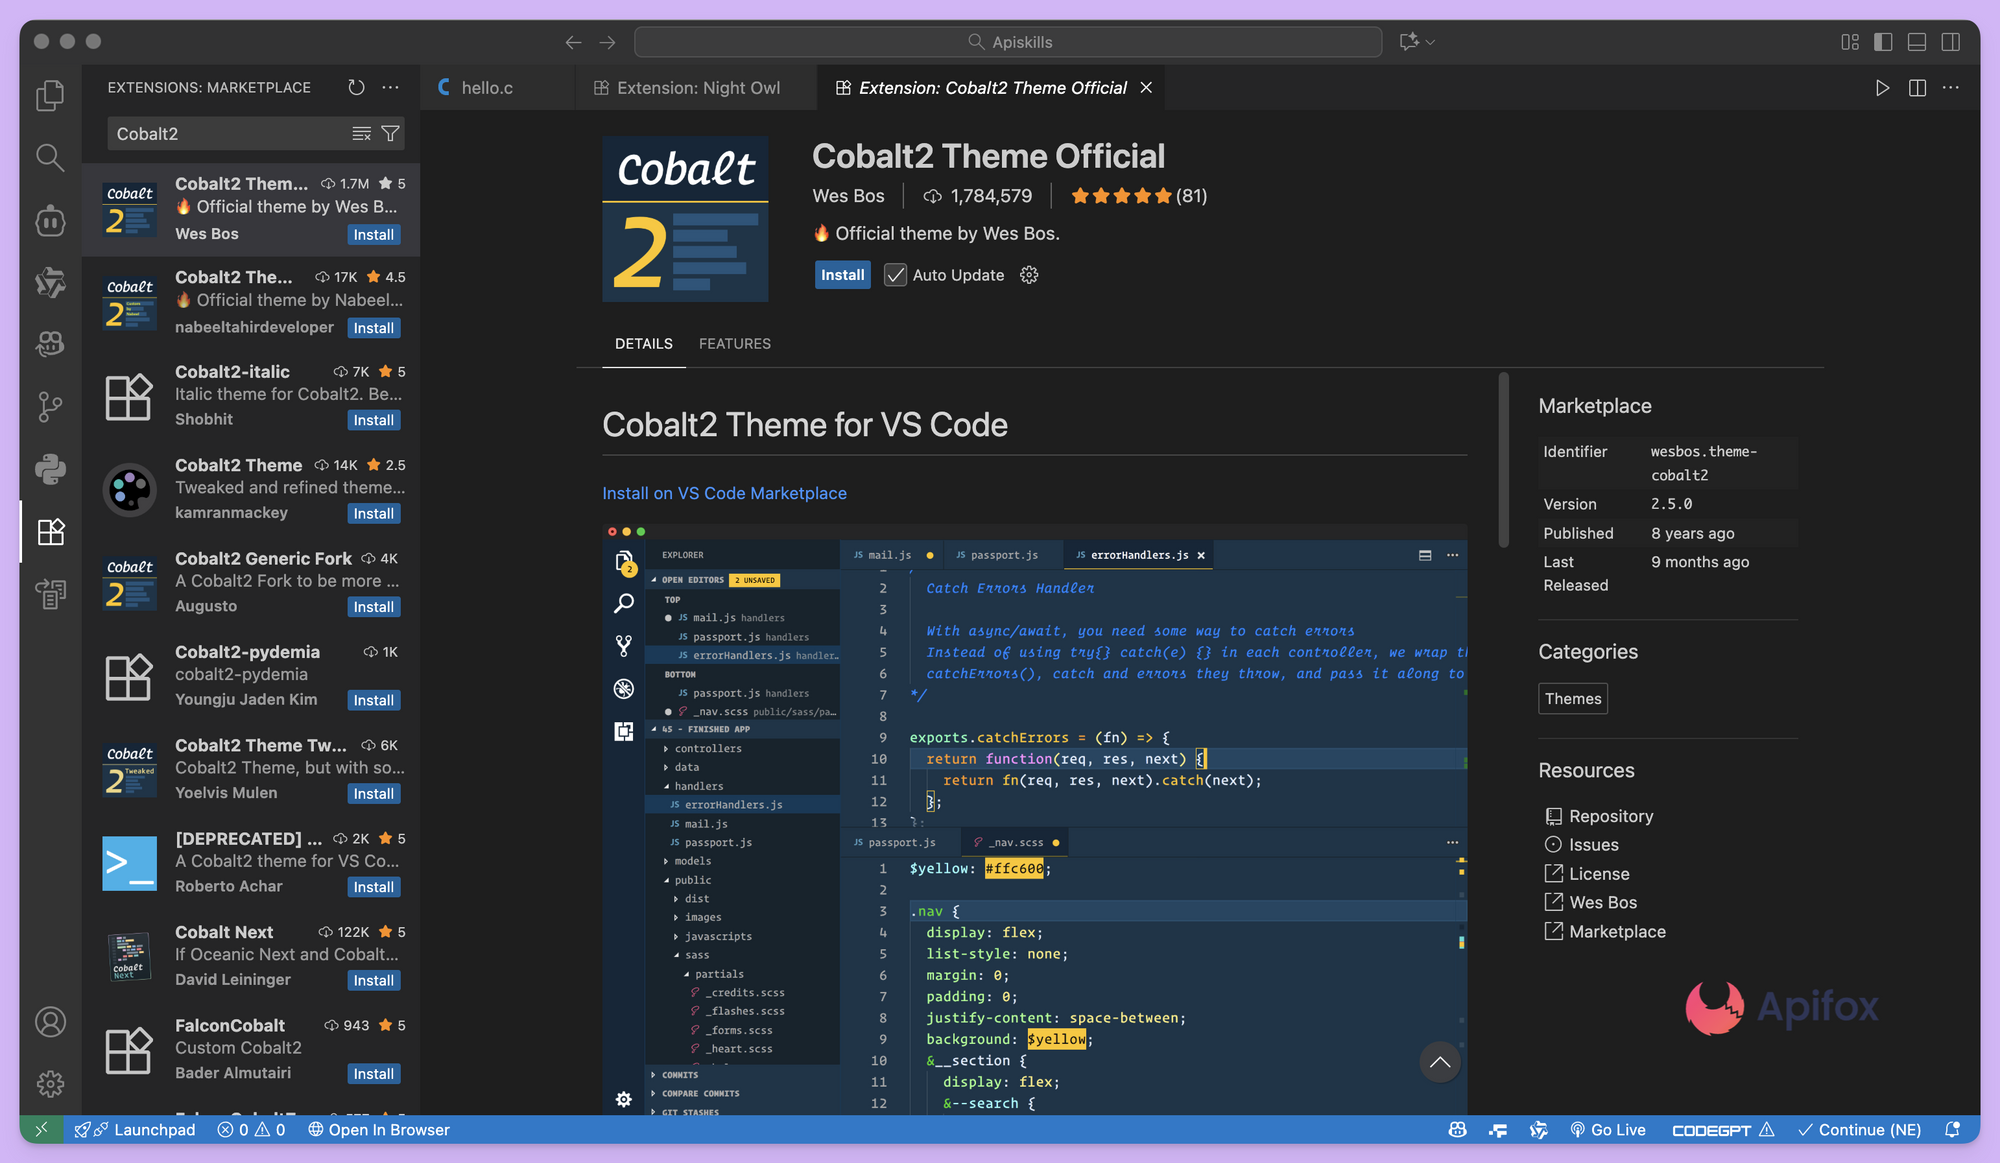
Task: Open the Extensions view More Actions ellipsis
Action: [390, 87]
